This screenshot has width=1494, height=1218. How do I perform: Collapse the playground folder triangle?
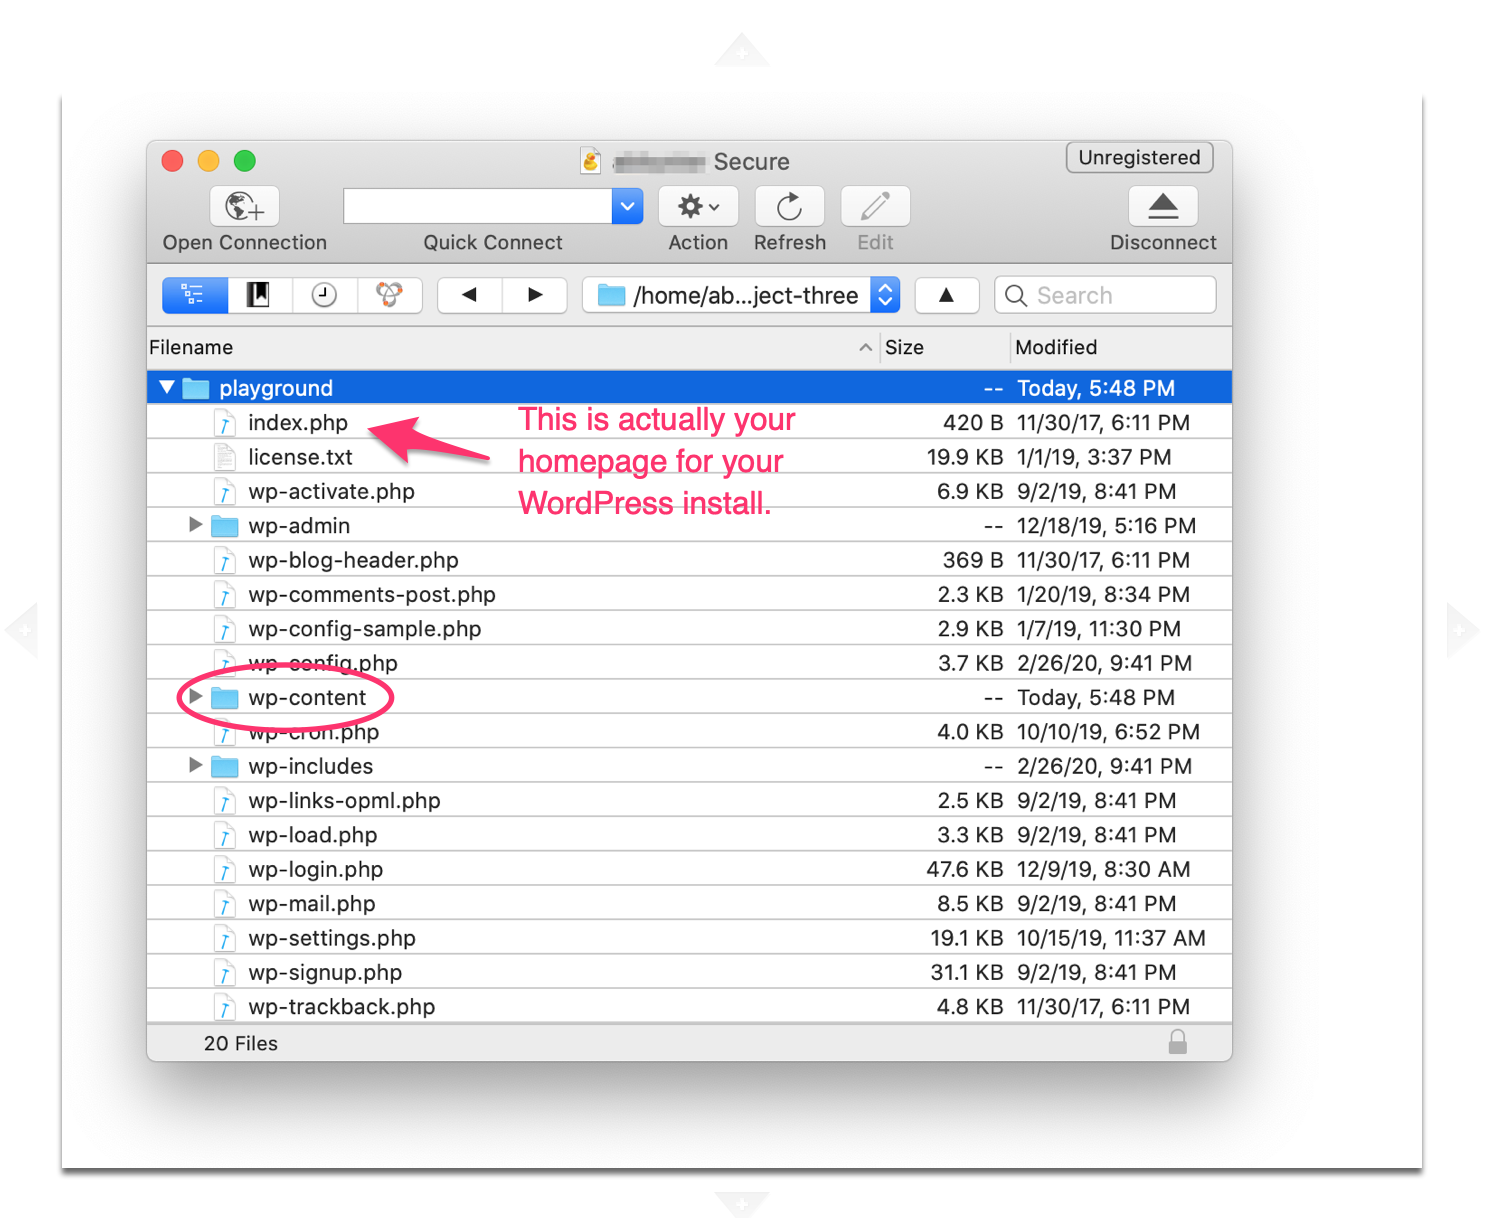coord(167,388)
